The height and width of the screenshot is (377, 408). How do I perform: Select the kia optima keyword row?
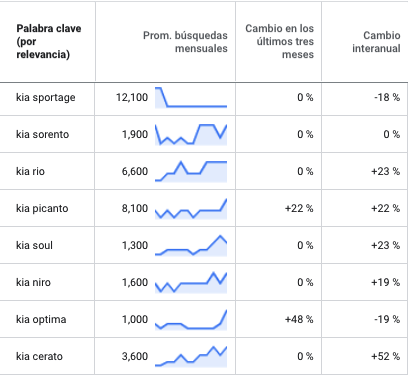[x=204, y=319]
